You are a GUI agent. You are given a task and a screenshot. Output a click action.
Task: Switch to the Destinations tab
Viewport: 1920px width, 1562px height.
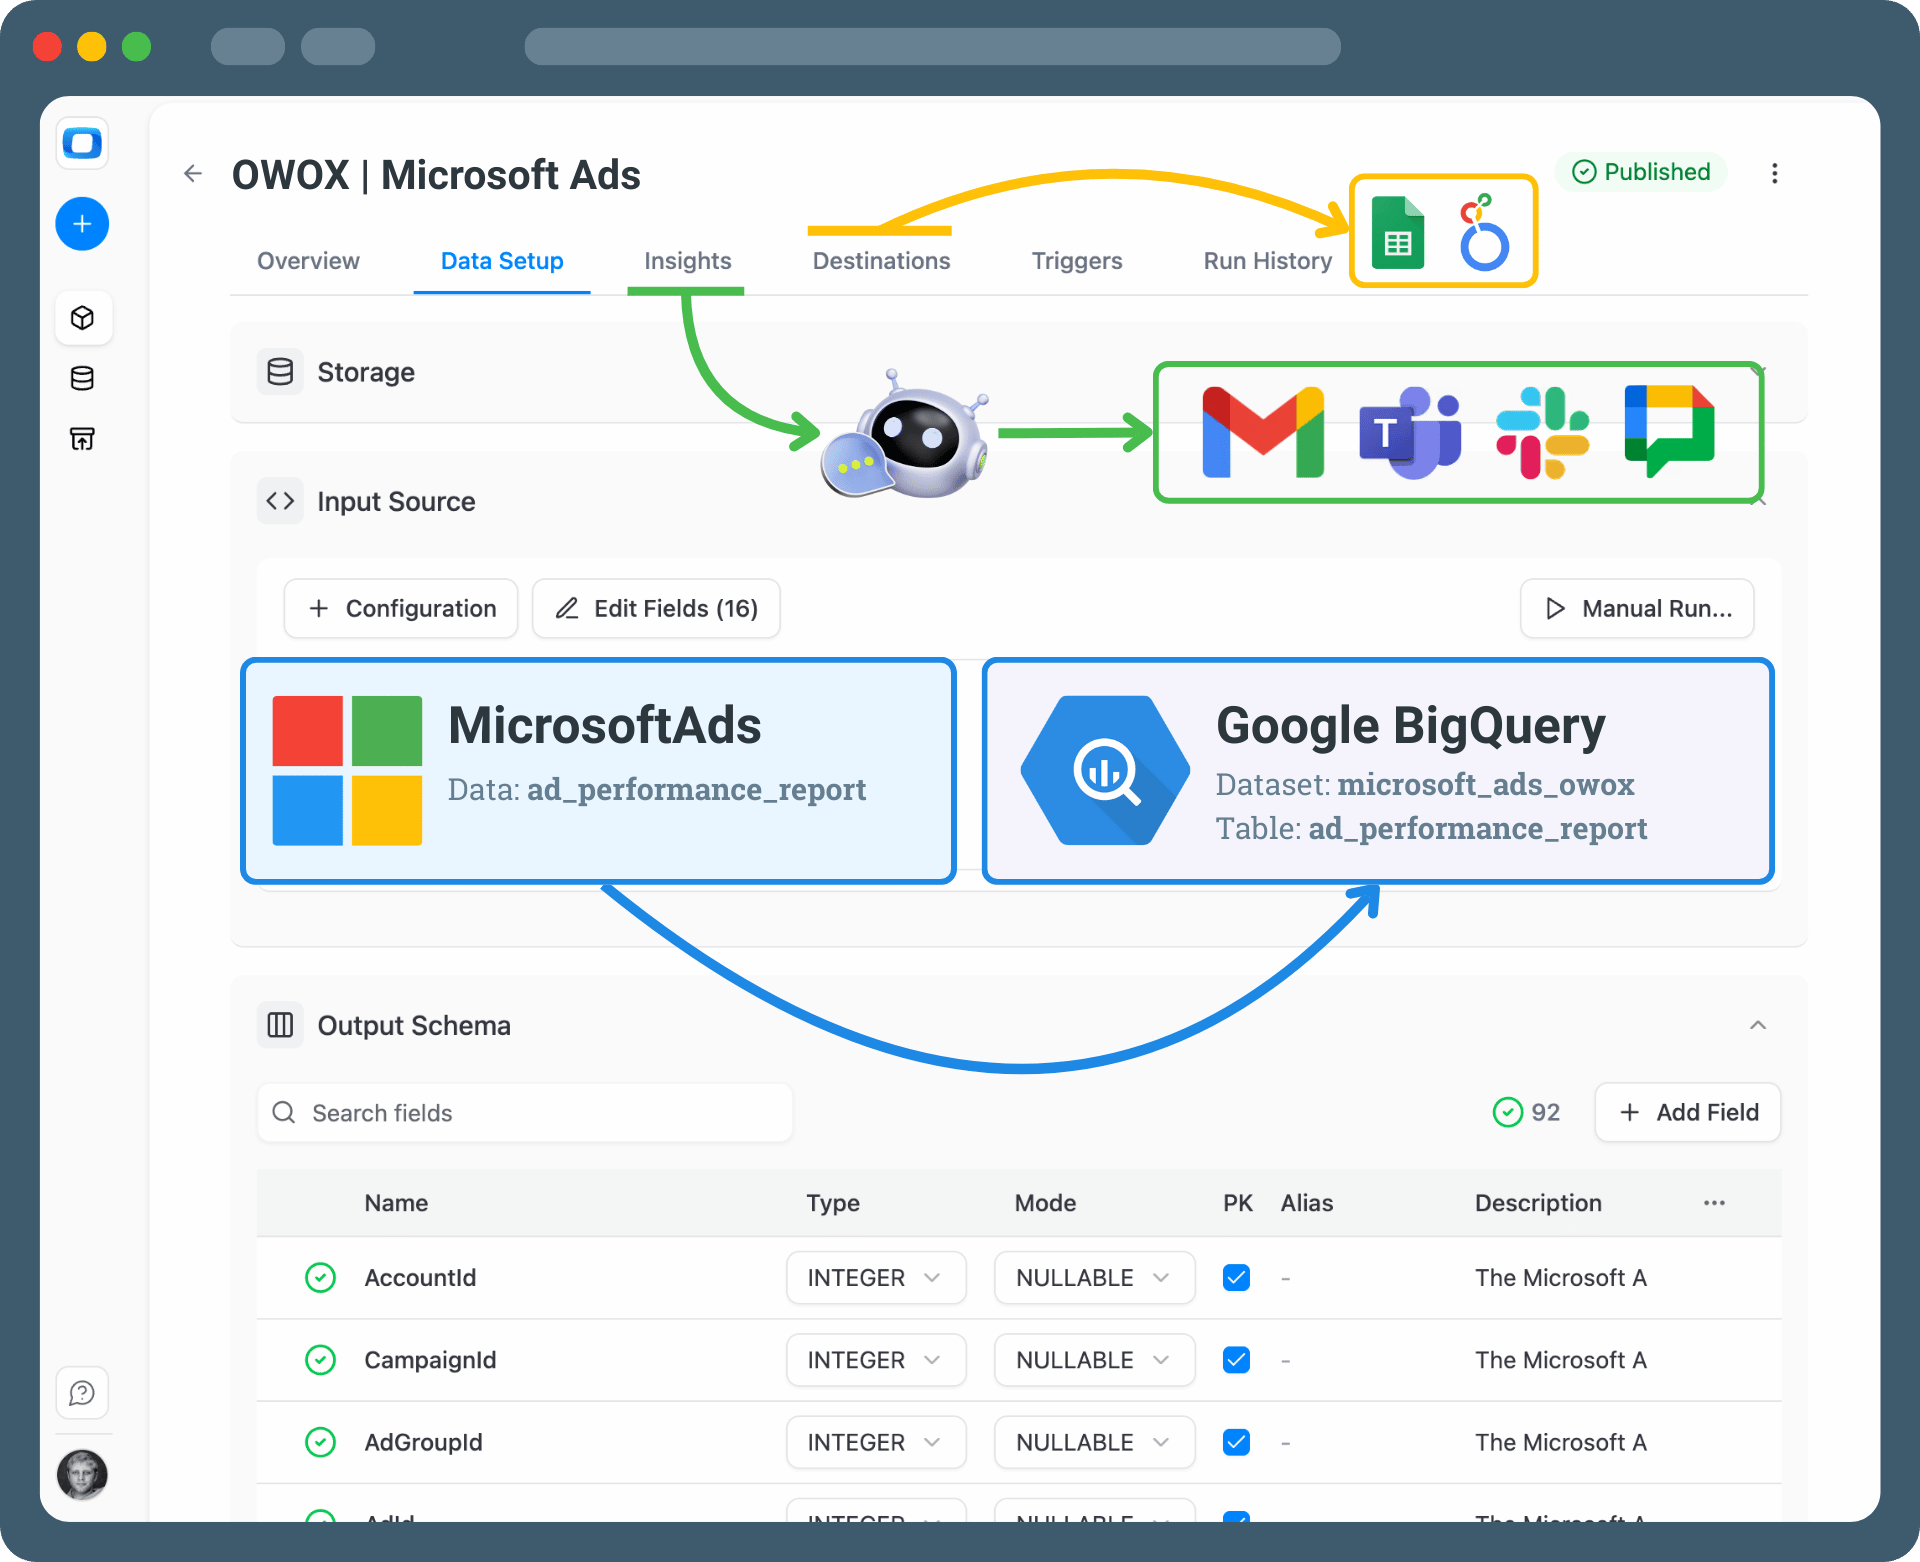click(881, 261)
